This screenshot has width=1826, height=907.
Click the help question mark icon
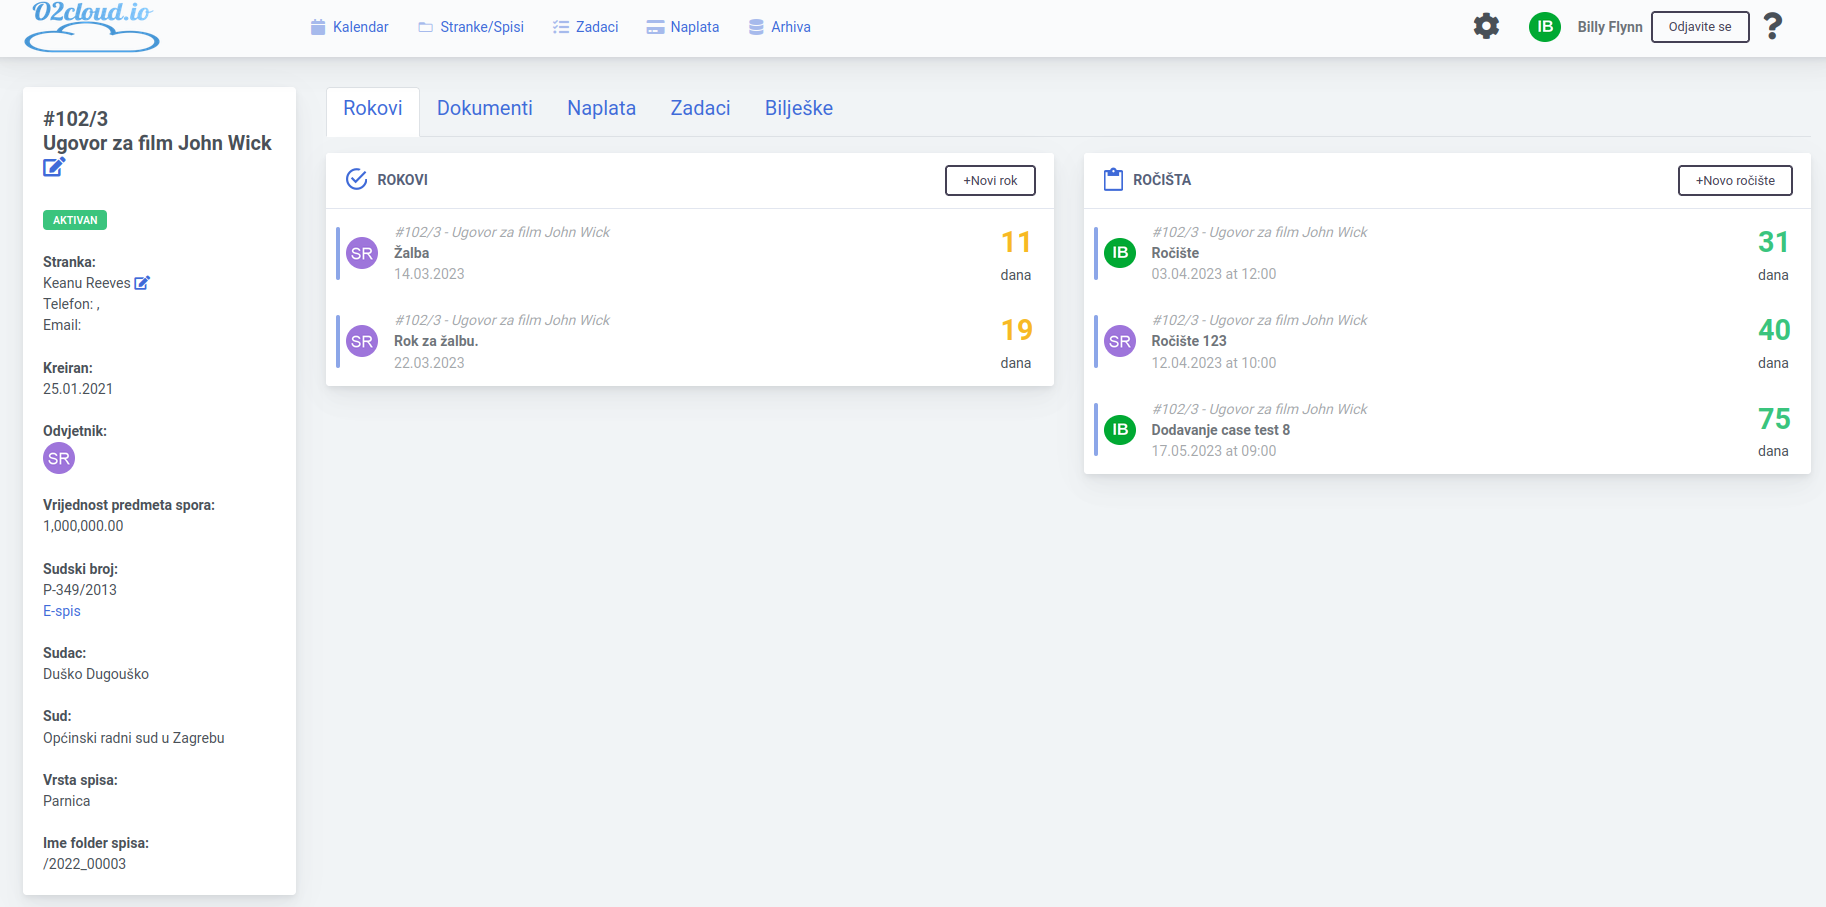(1772, 26)
